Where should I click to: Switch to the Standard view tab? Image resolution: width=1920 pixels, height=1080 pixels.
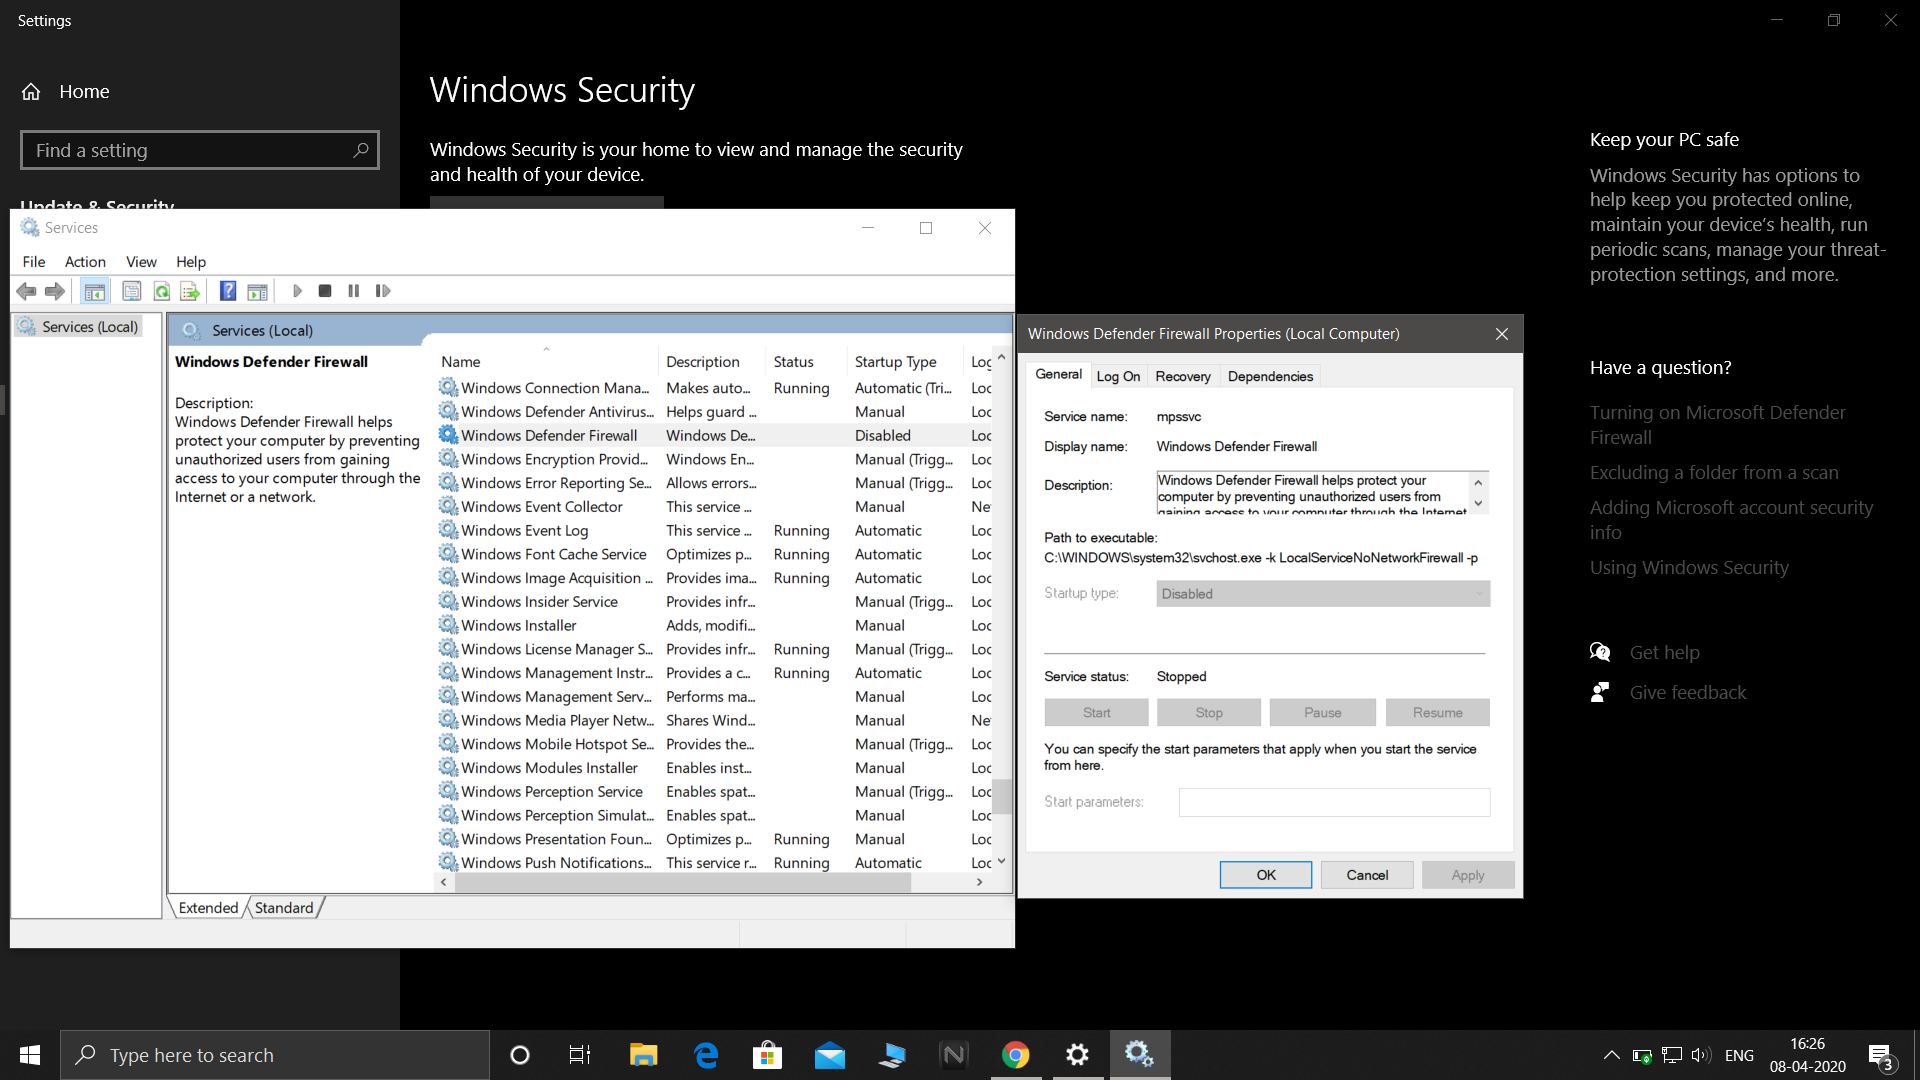[284, 908]
